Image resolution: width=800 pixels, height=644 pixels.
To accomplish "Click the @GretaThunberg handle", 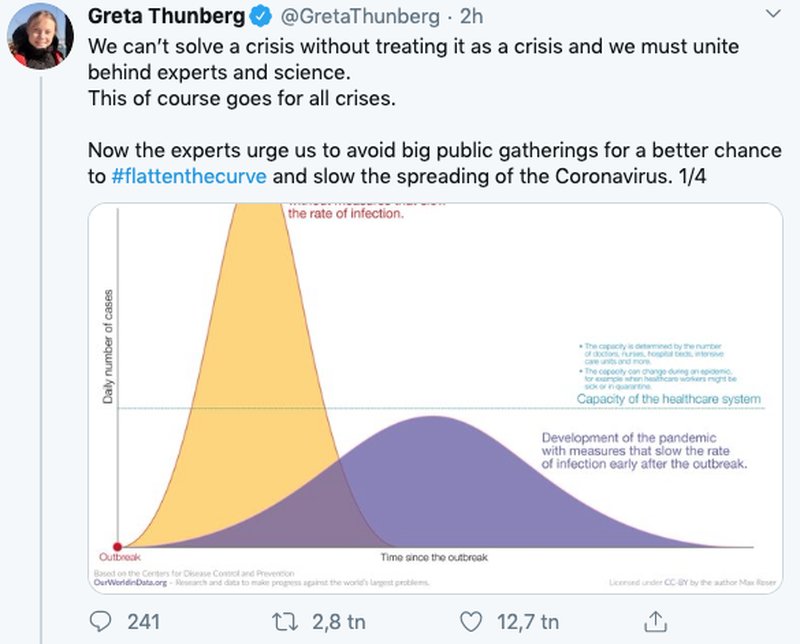I will pos(360,17).
